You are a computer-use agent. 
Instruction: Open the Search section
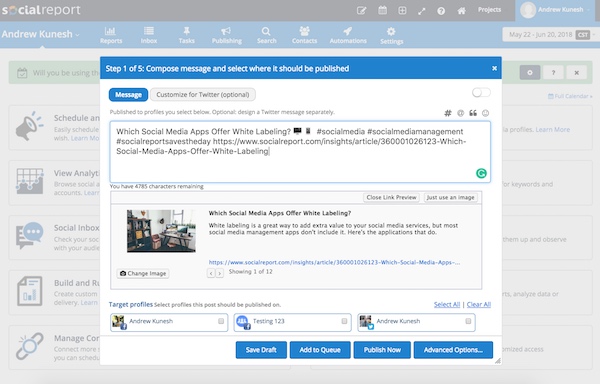(266, 35)
